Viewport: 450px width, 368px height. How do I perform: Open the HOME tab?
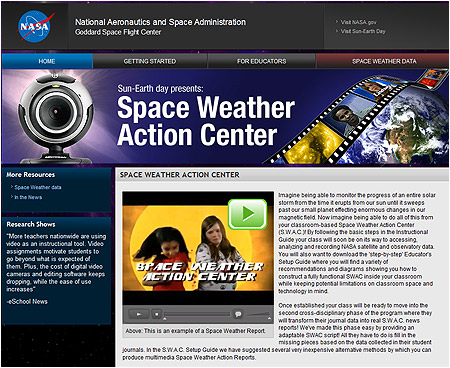tap(47, 61)
